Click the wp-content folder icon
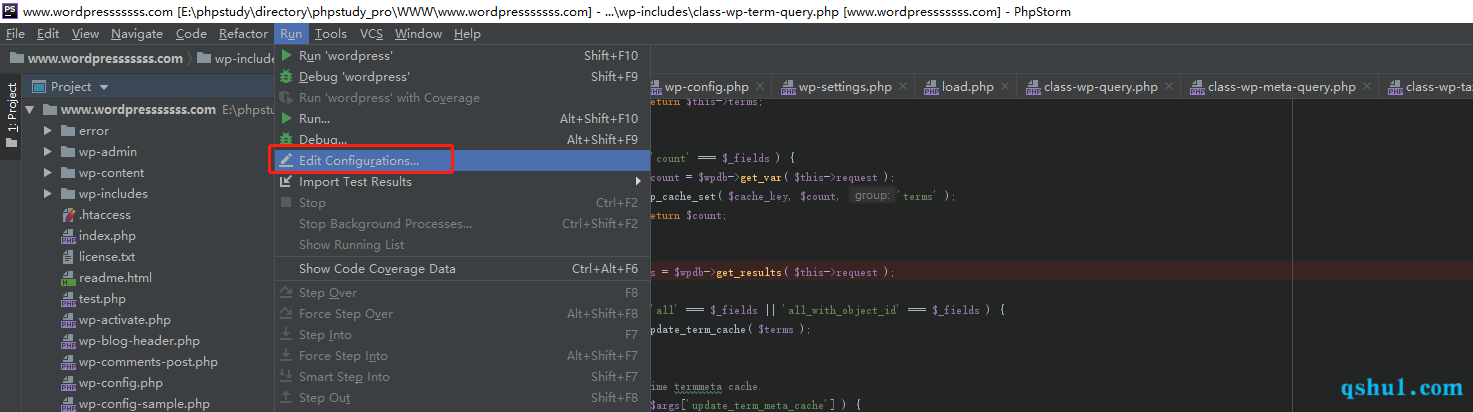1473x412 pixels. tap(68, 173)
